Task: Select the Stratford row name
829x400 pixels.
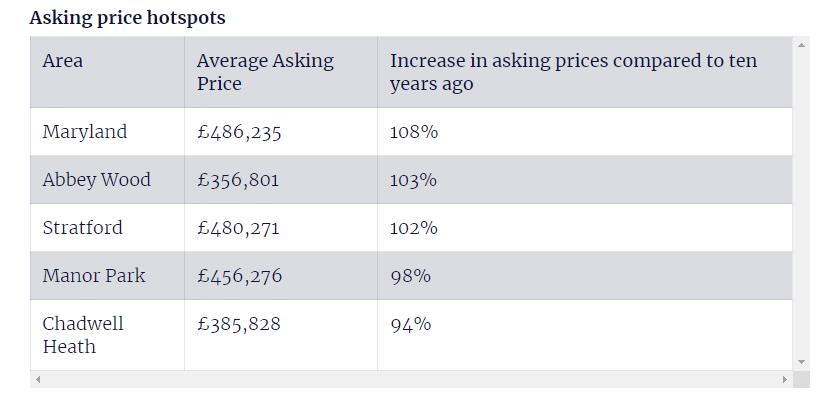Action: point(83,228)
